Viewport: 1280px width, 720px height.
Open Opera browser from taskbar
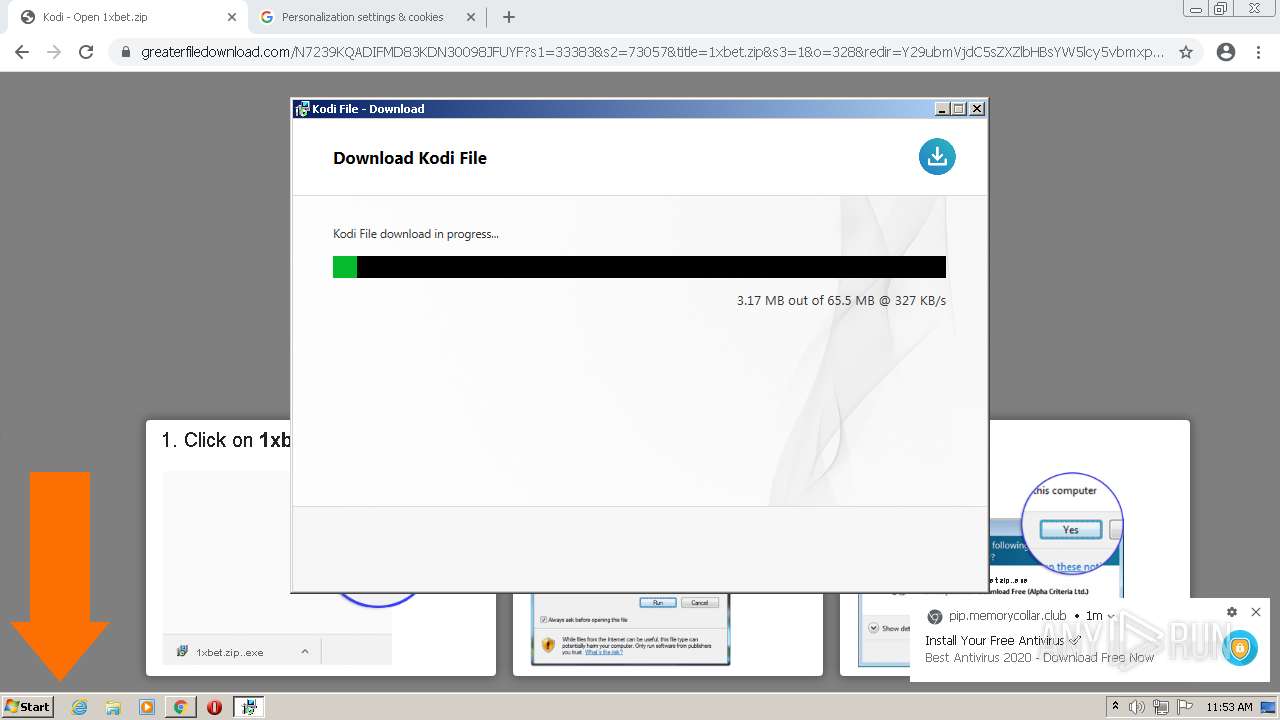(x=214, y=707)
